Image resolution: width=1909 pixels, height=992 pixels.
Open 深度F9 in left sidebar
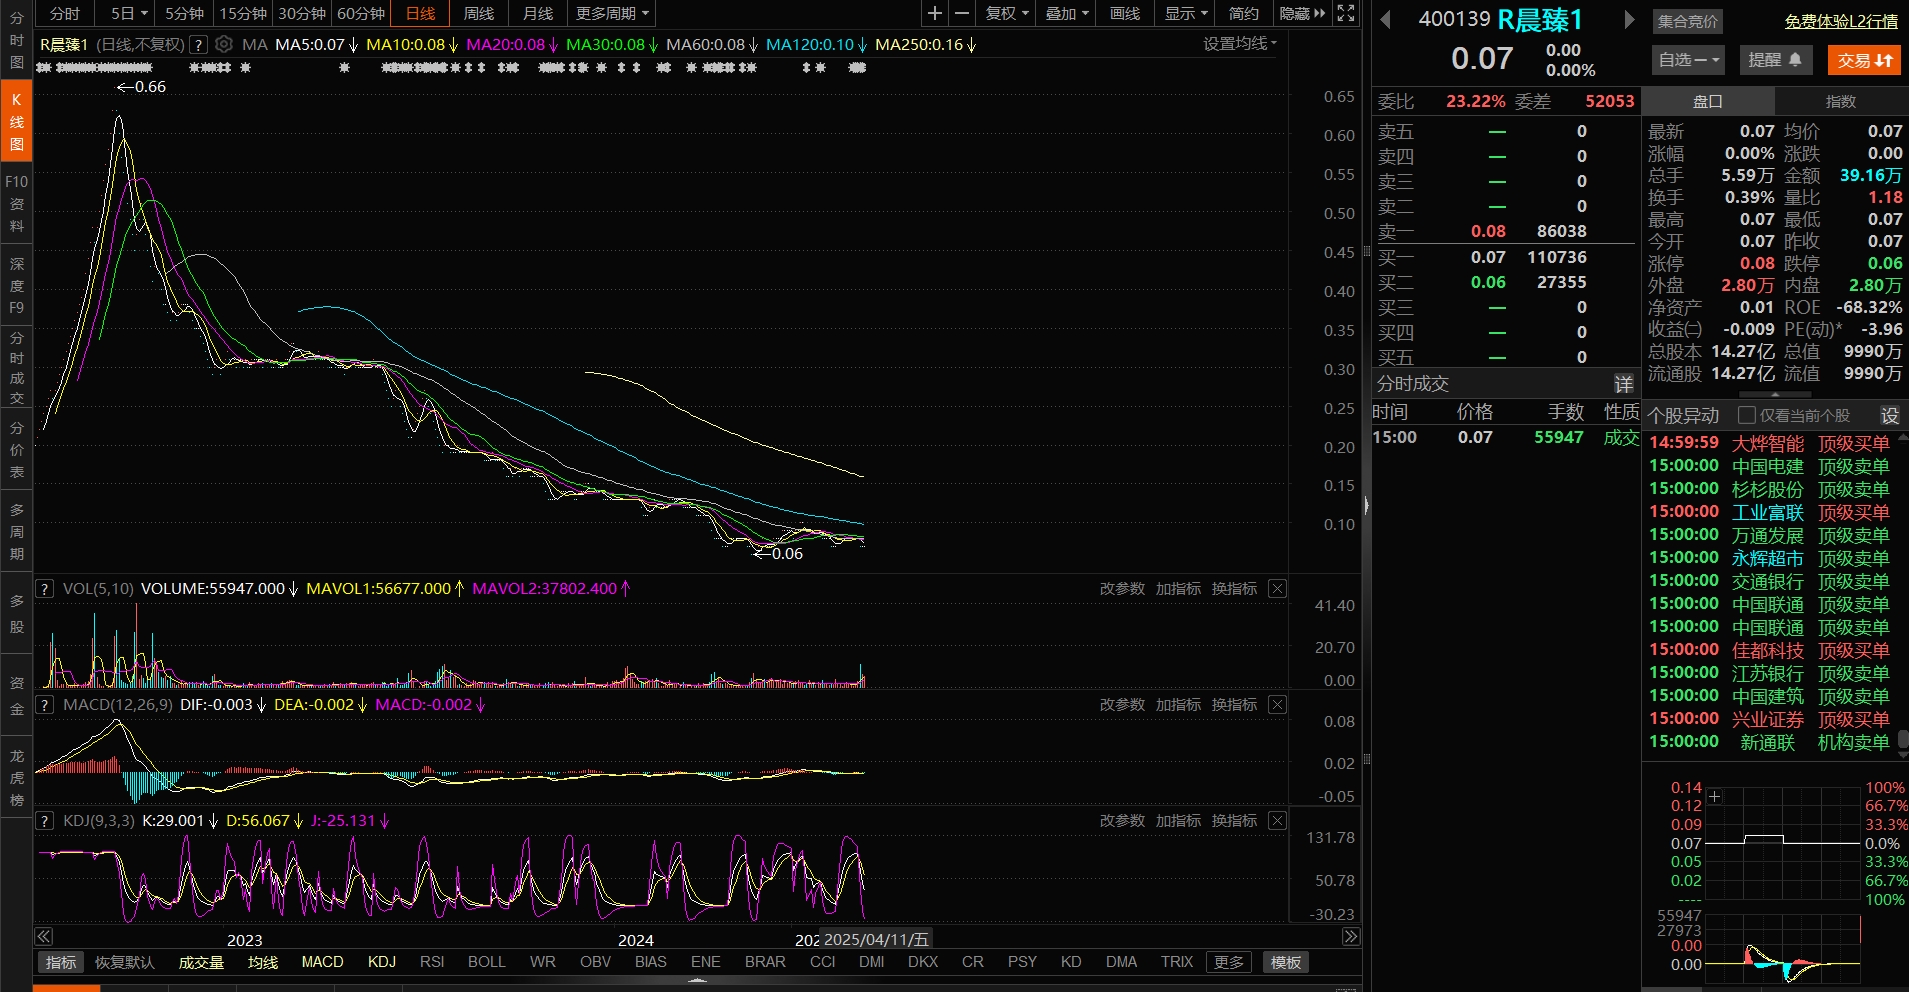click(x=16, y=286)
